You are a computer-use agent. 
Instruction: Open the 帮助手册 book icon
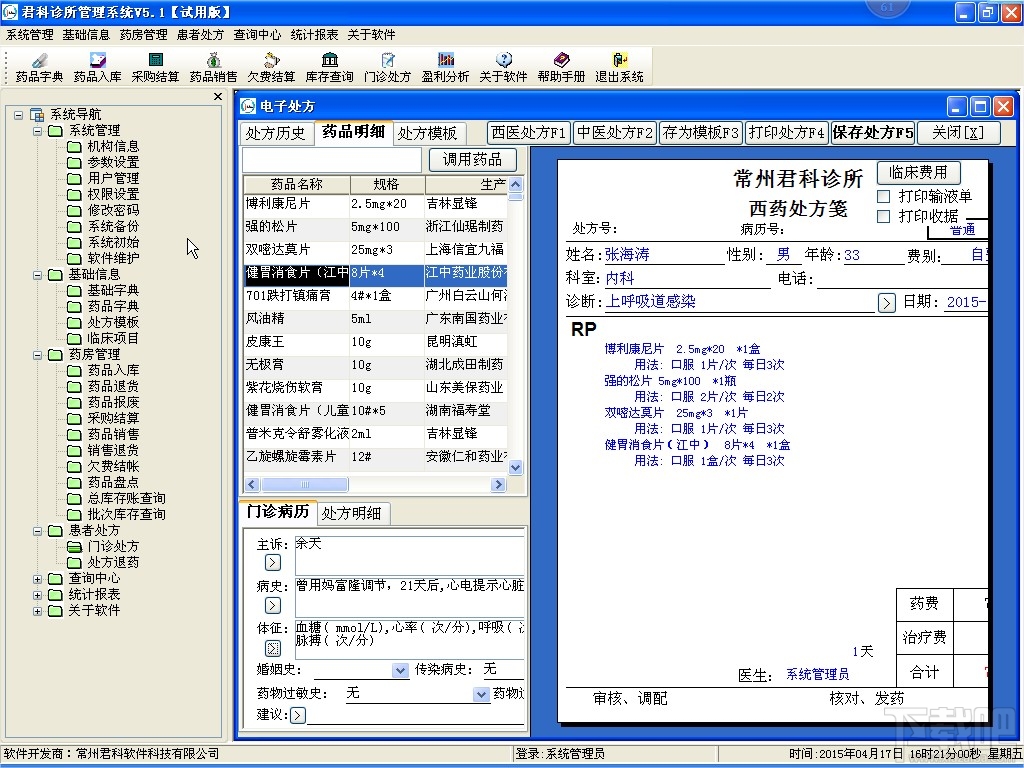point(562,60)
